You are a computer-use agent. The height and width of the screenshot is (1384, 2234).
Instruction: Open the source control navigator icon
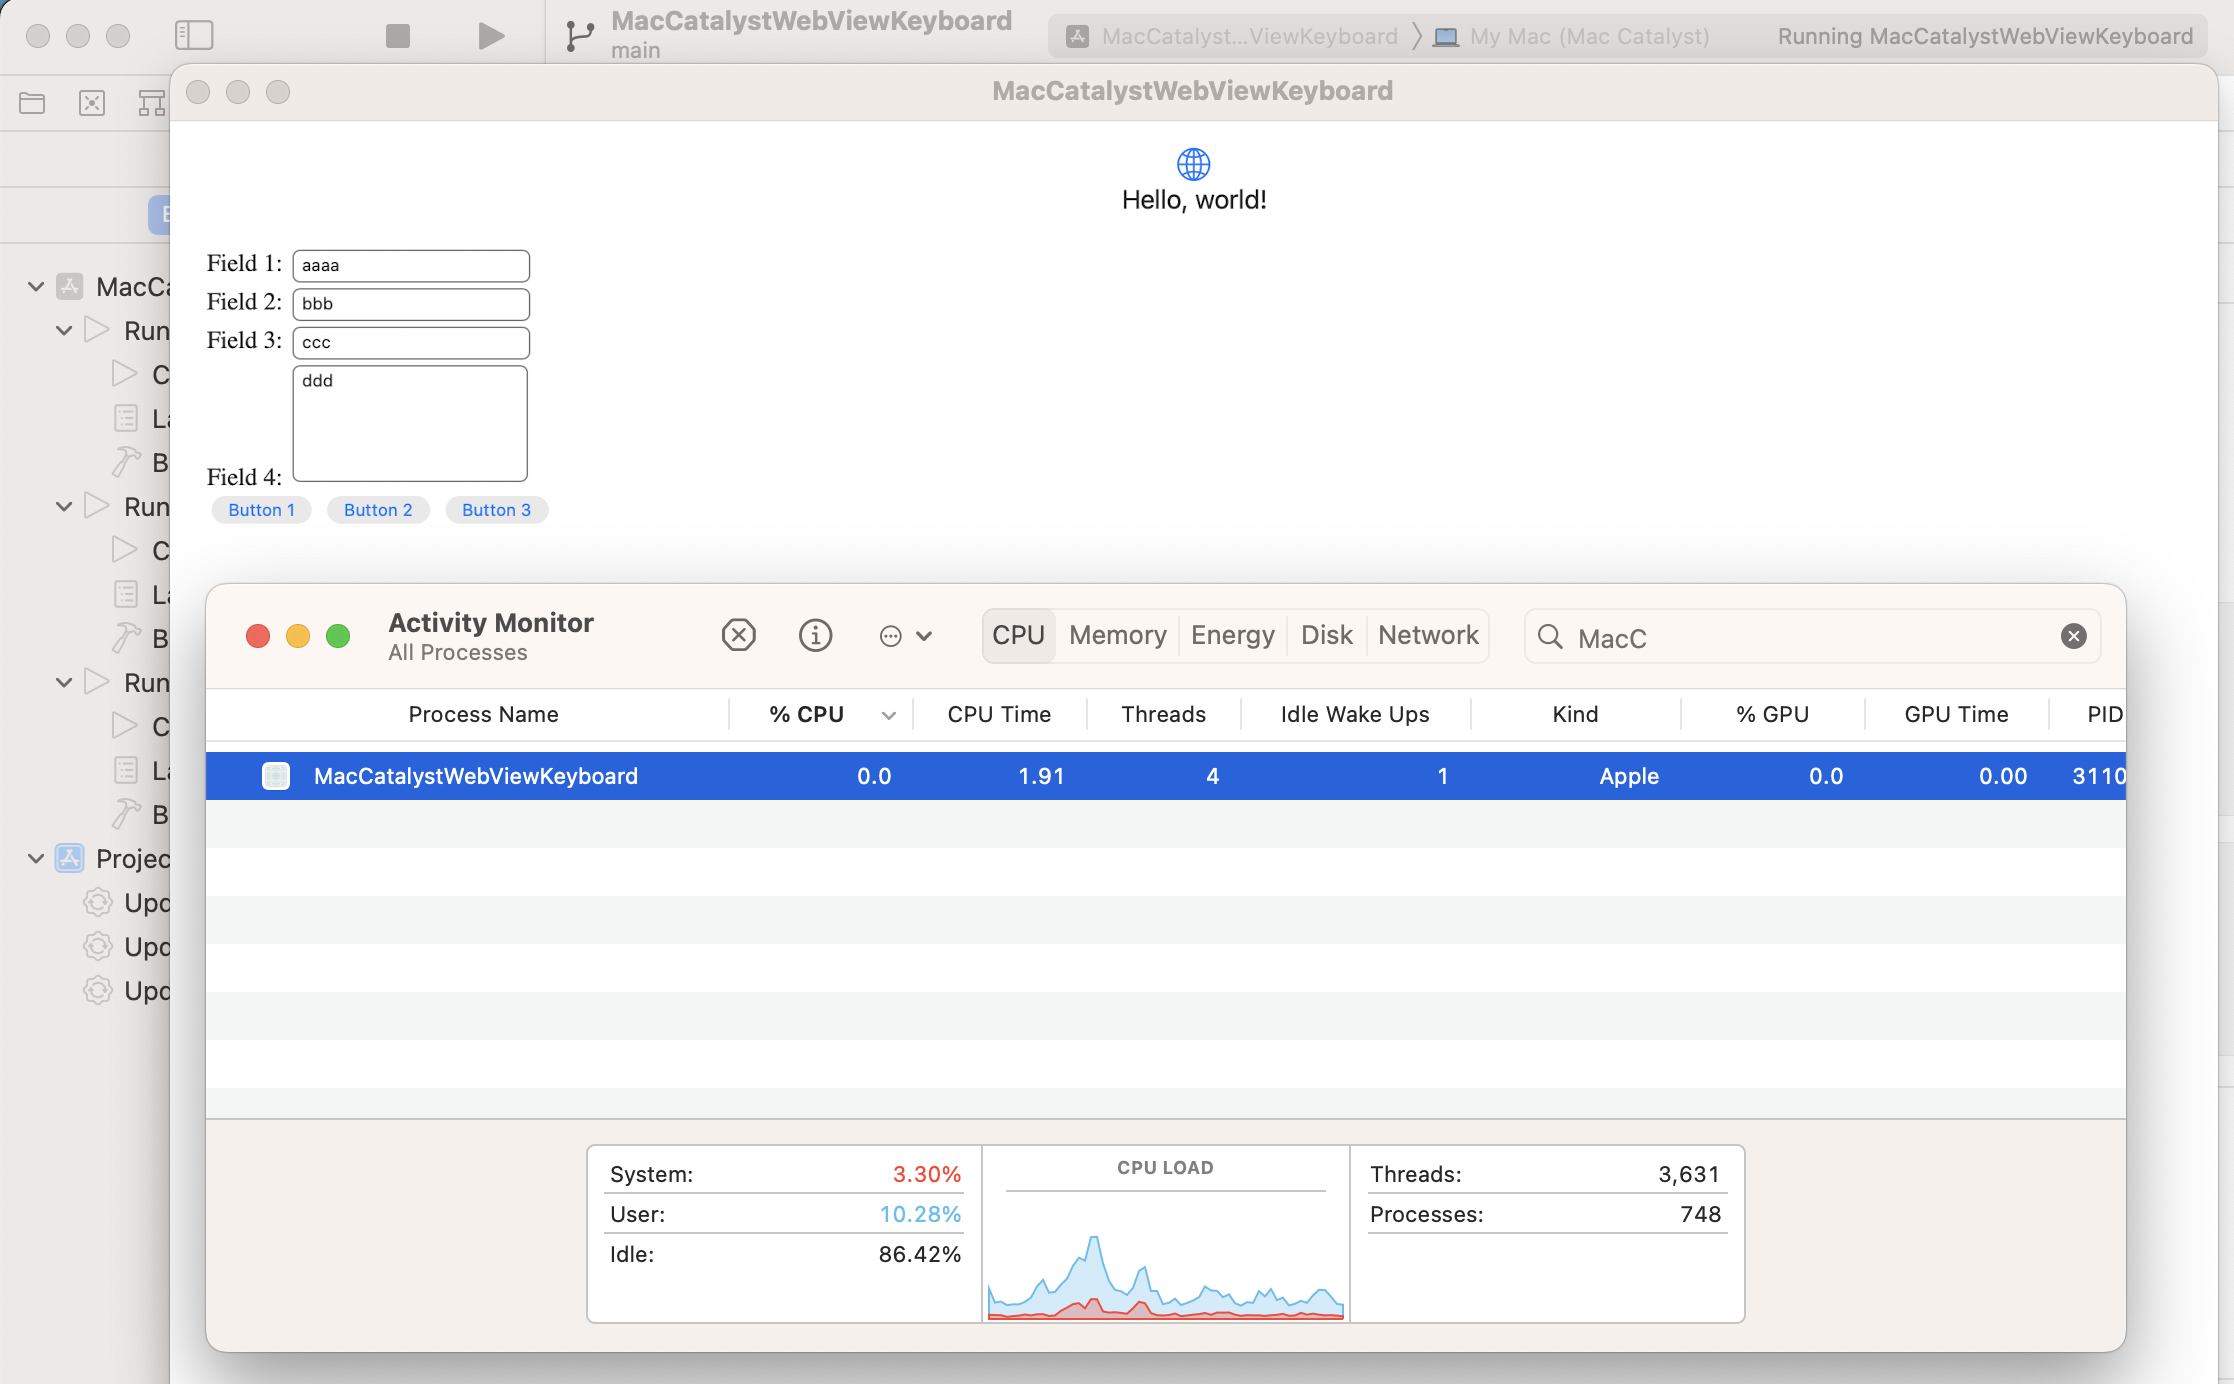(92, 103)
